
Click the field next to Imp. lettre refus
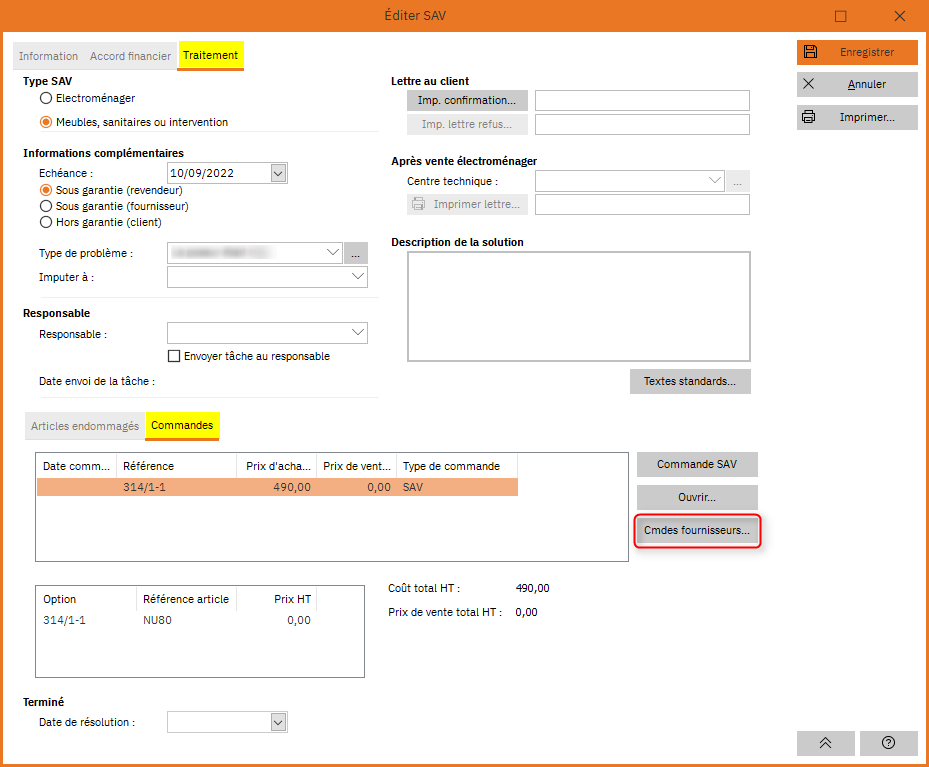642,124
